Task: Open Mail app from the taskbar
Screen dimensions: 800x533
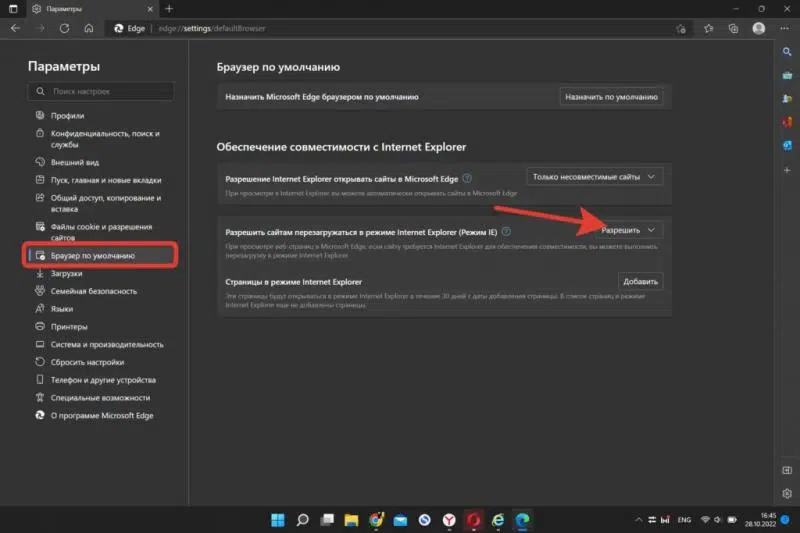Action: pos(400,520)
